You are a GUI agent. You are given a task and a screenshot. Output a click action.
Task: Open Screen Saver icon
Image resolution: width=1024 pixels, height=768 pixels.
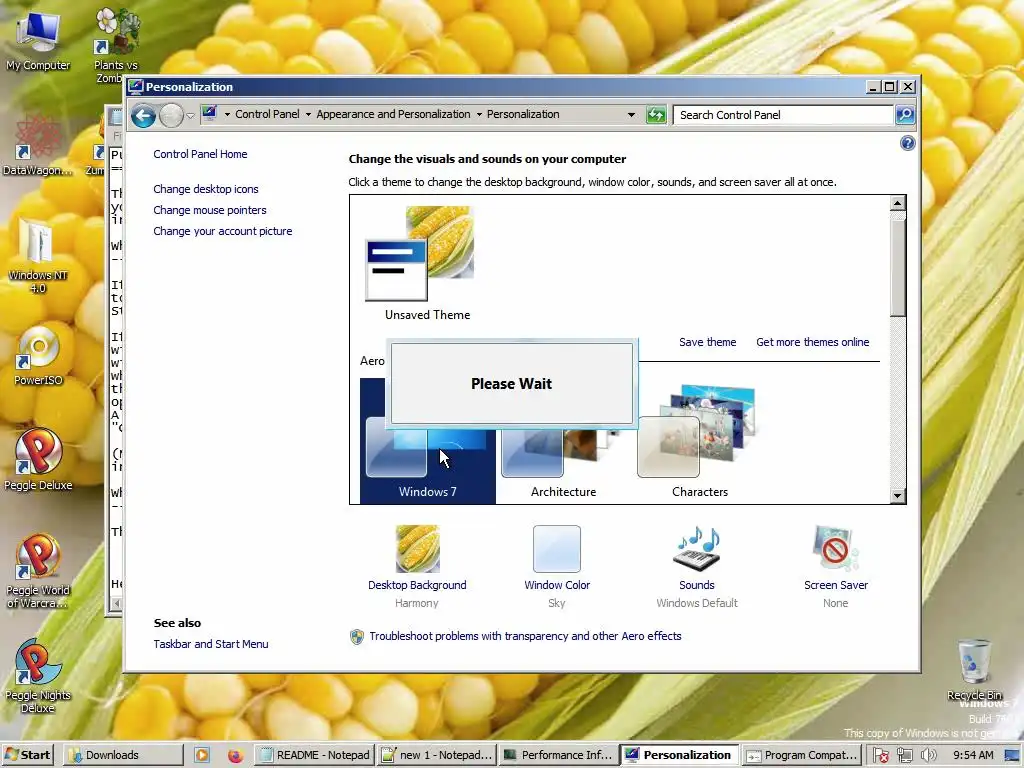click(x=835, y=549)
